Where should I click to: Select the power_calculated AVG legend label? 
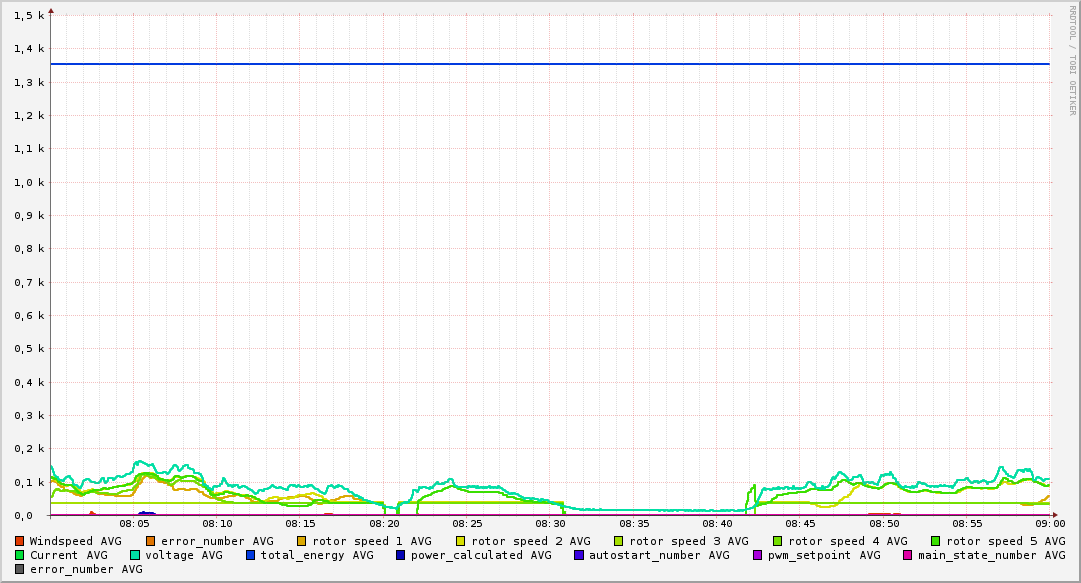(x=481, y=555)
